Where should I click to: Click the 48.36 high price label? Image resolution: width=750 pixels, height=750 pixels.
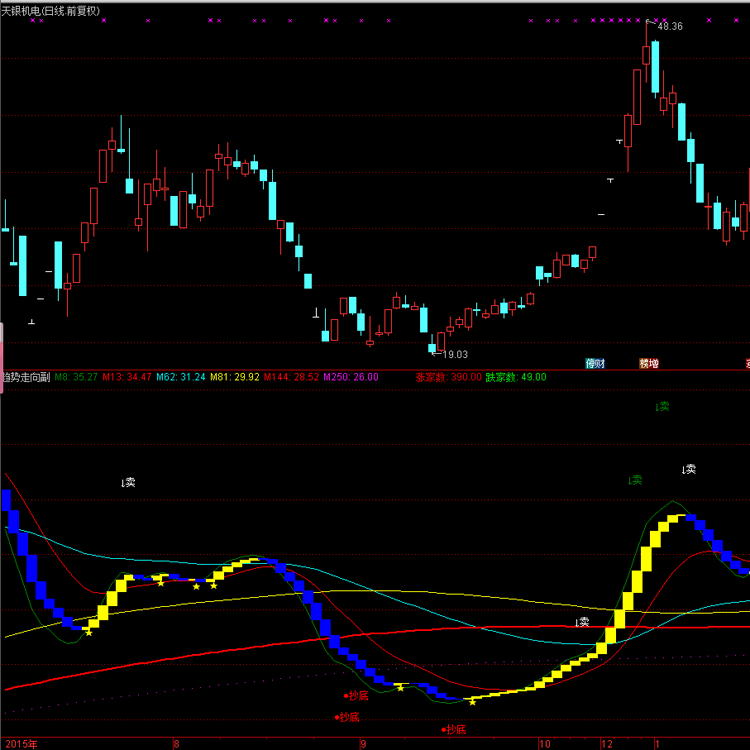coord(668,26)
